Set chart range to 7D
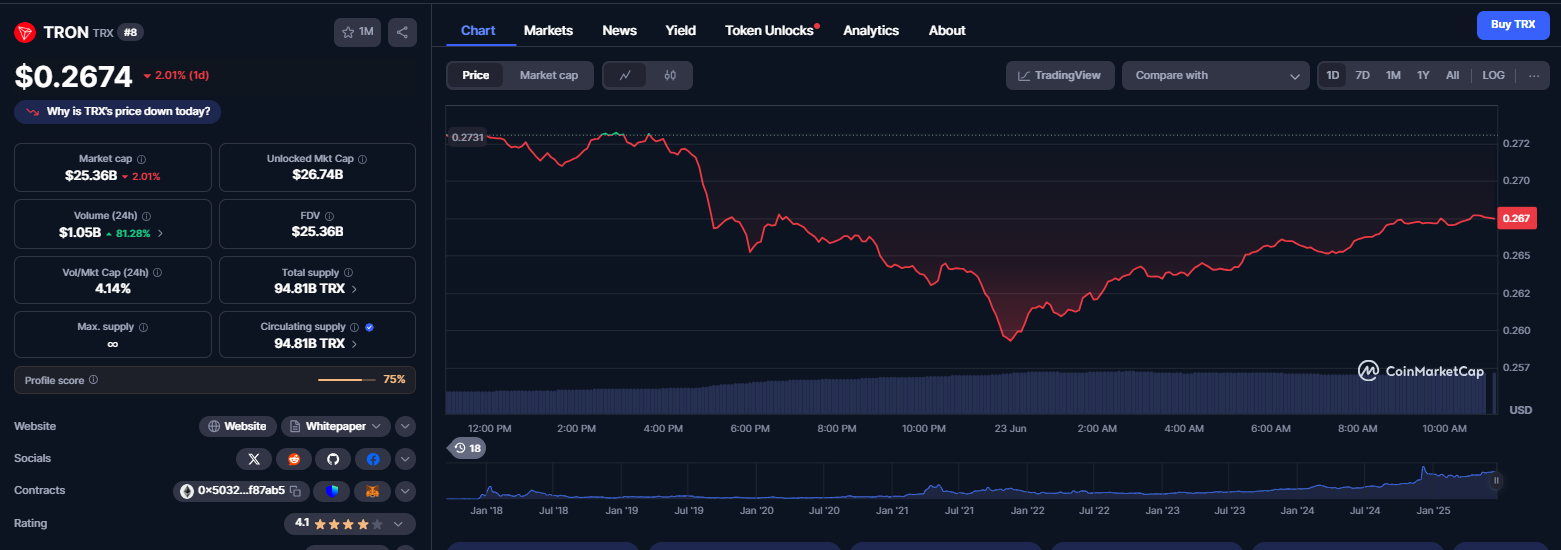 (x=1362, y=75)
